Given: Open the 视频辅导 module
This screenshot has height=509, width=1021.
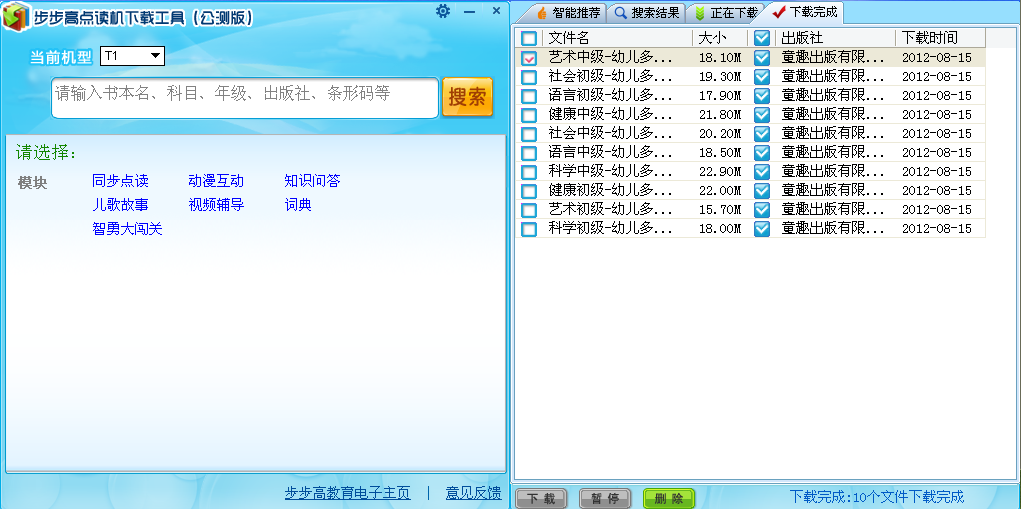Looking at the screenshot, I should pyautogui.click(x=216, y=205).
